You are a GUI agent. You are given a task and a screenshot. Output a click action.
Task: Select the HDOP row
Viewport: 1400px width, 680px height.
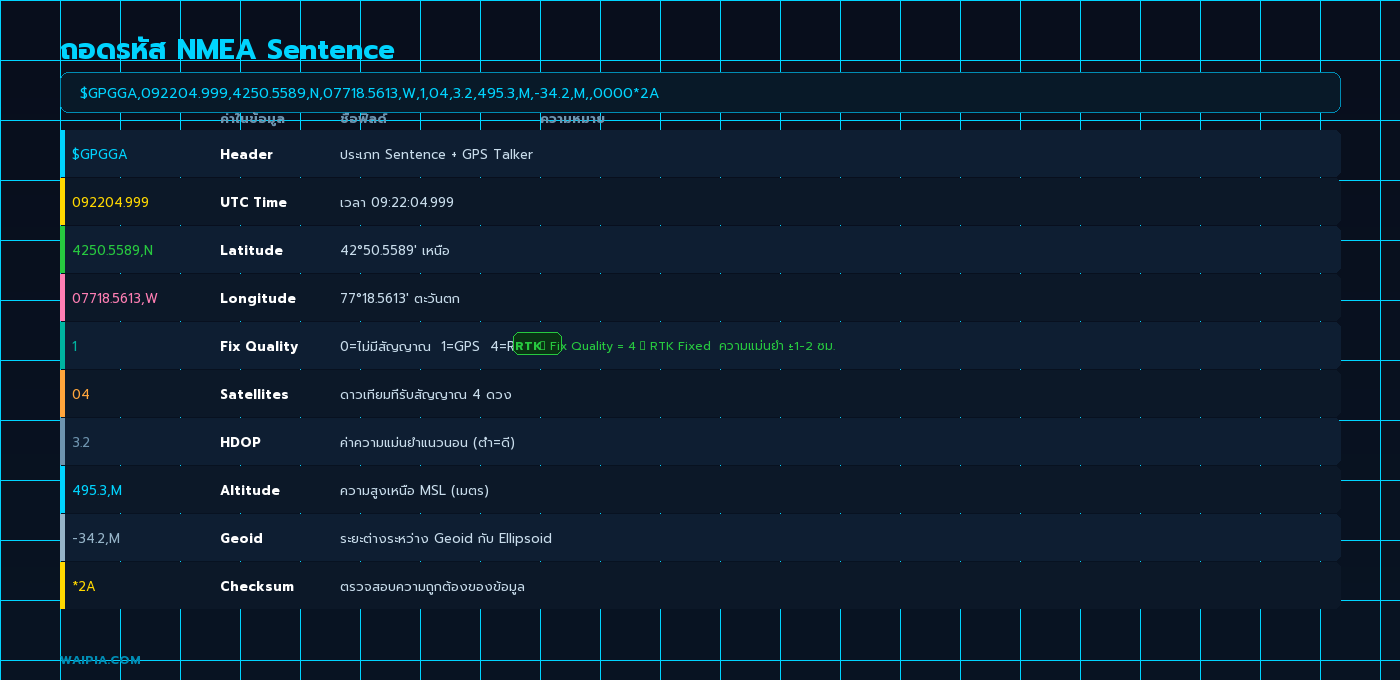click(x=700, y=441)
